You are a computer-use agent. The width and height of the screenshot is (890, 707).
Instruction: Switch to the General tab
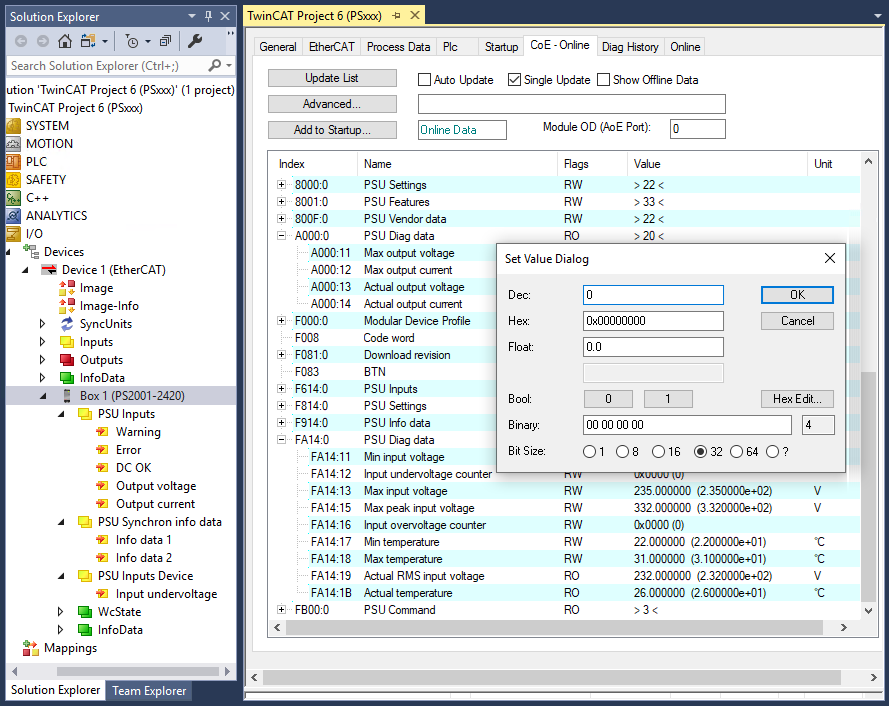[278, 47]
